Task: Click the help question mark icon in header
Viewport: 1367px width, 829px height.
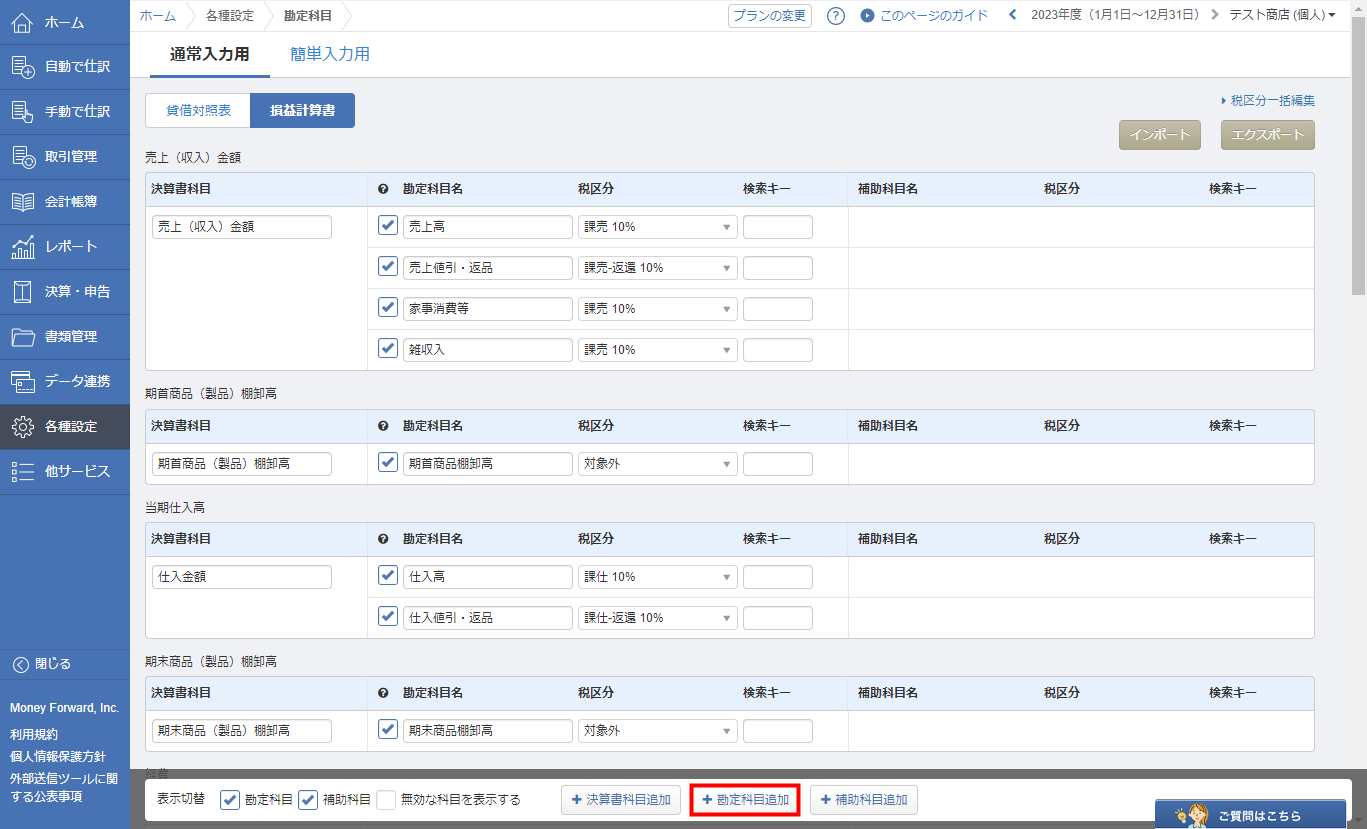Action: pyautogui.click(x=836, y=16)
